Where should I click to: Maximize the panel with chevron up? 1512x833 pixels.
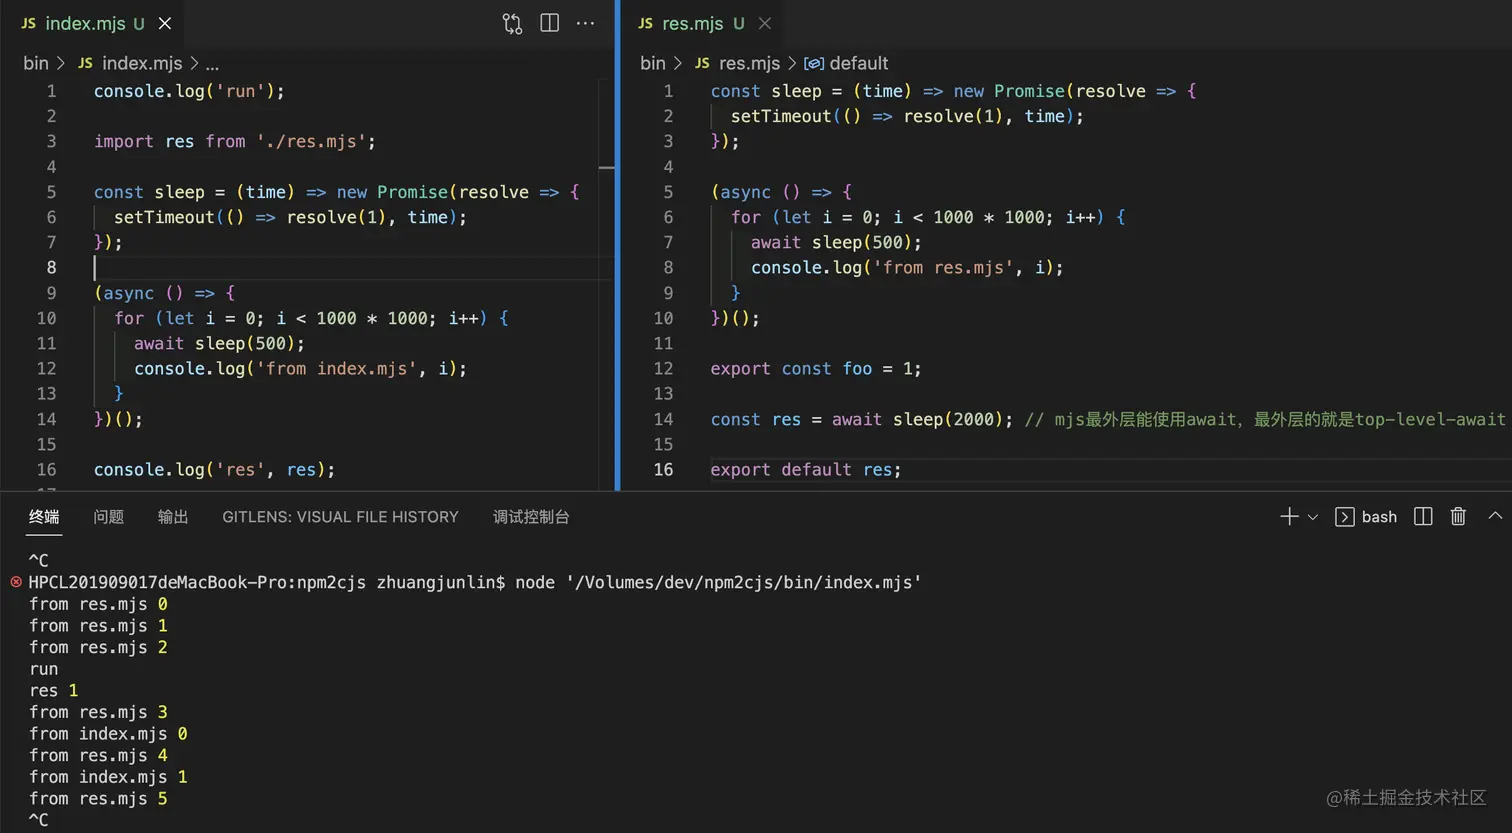[1495, 516]
